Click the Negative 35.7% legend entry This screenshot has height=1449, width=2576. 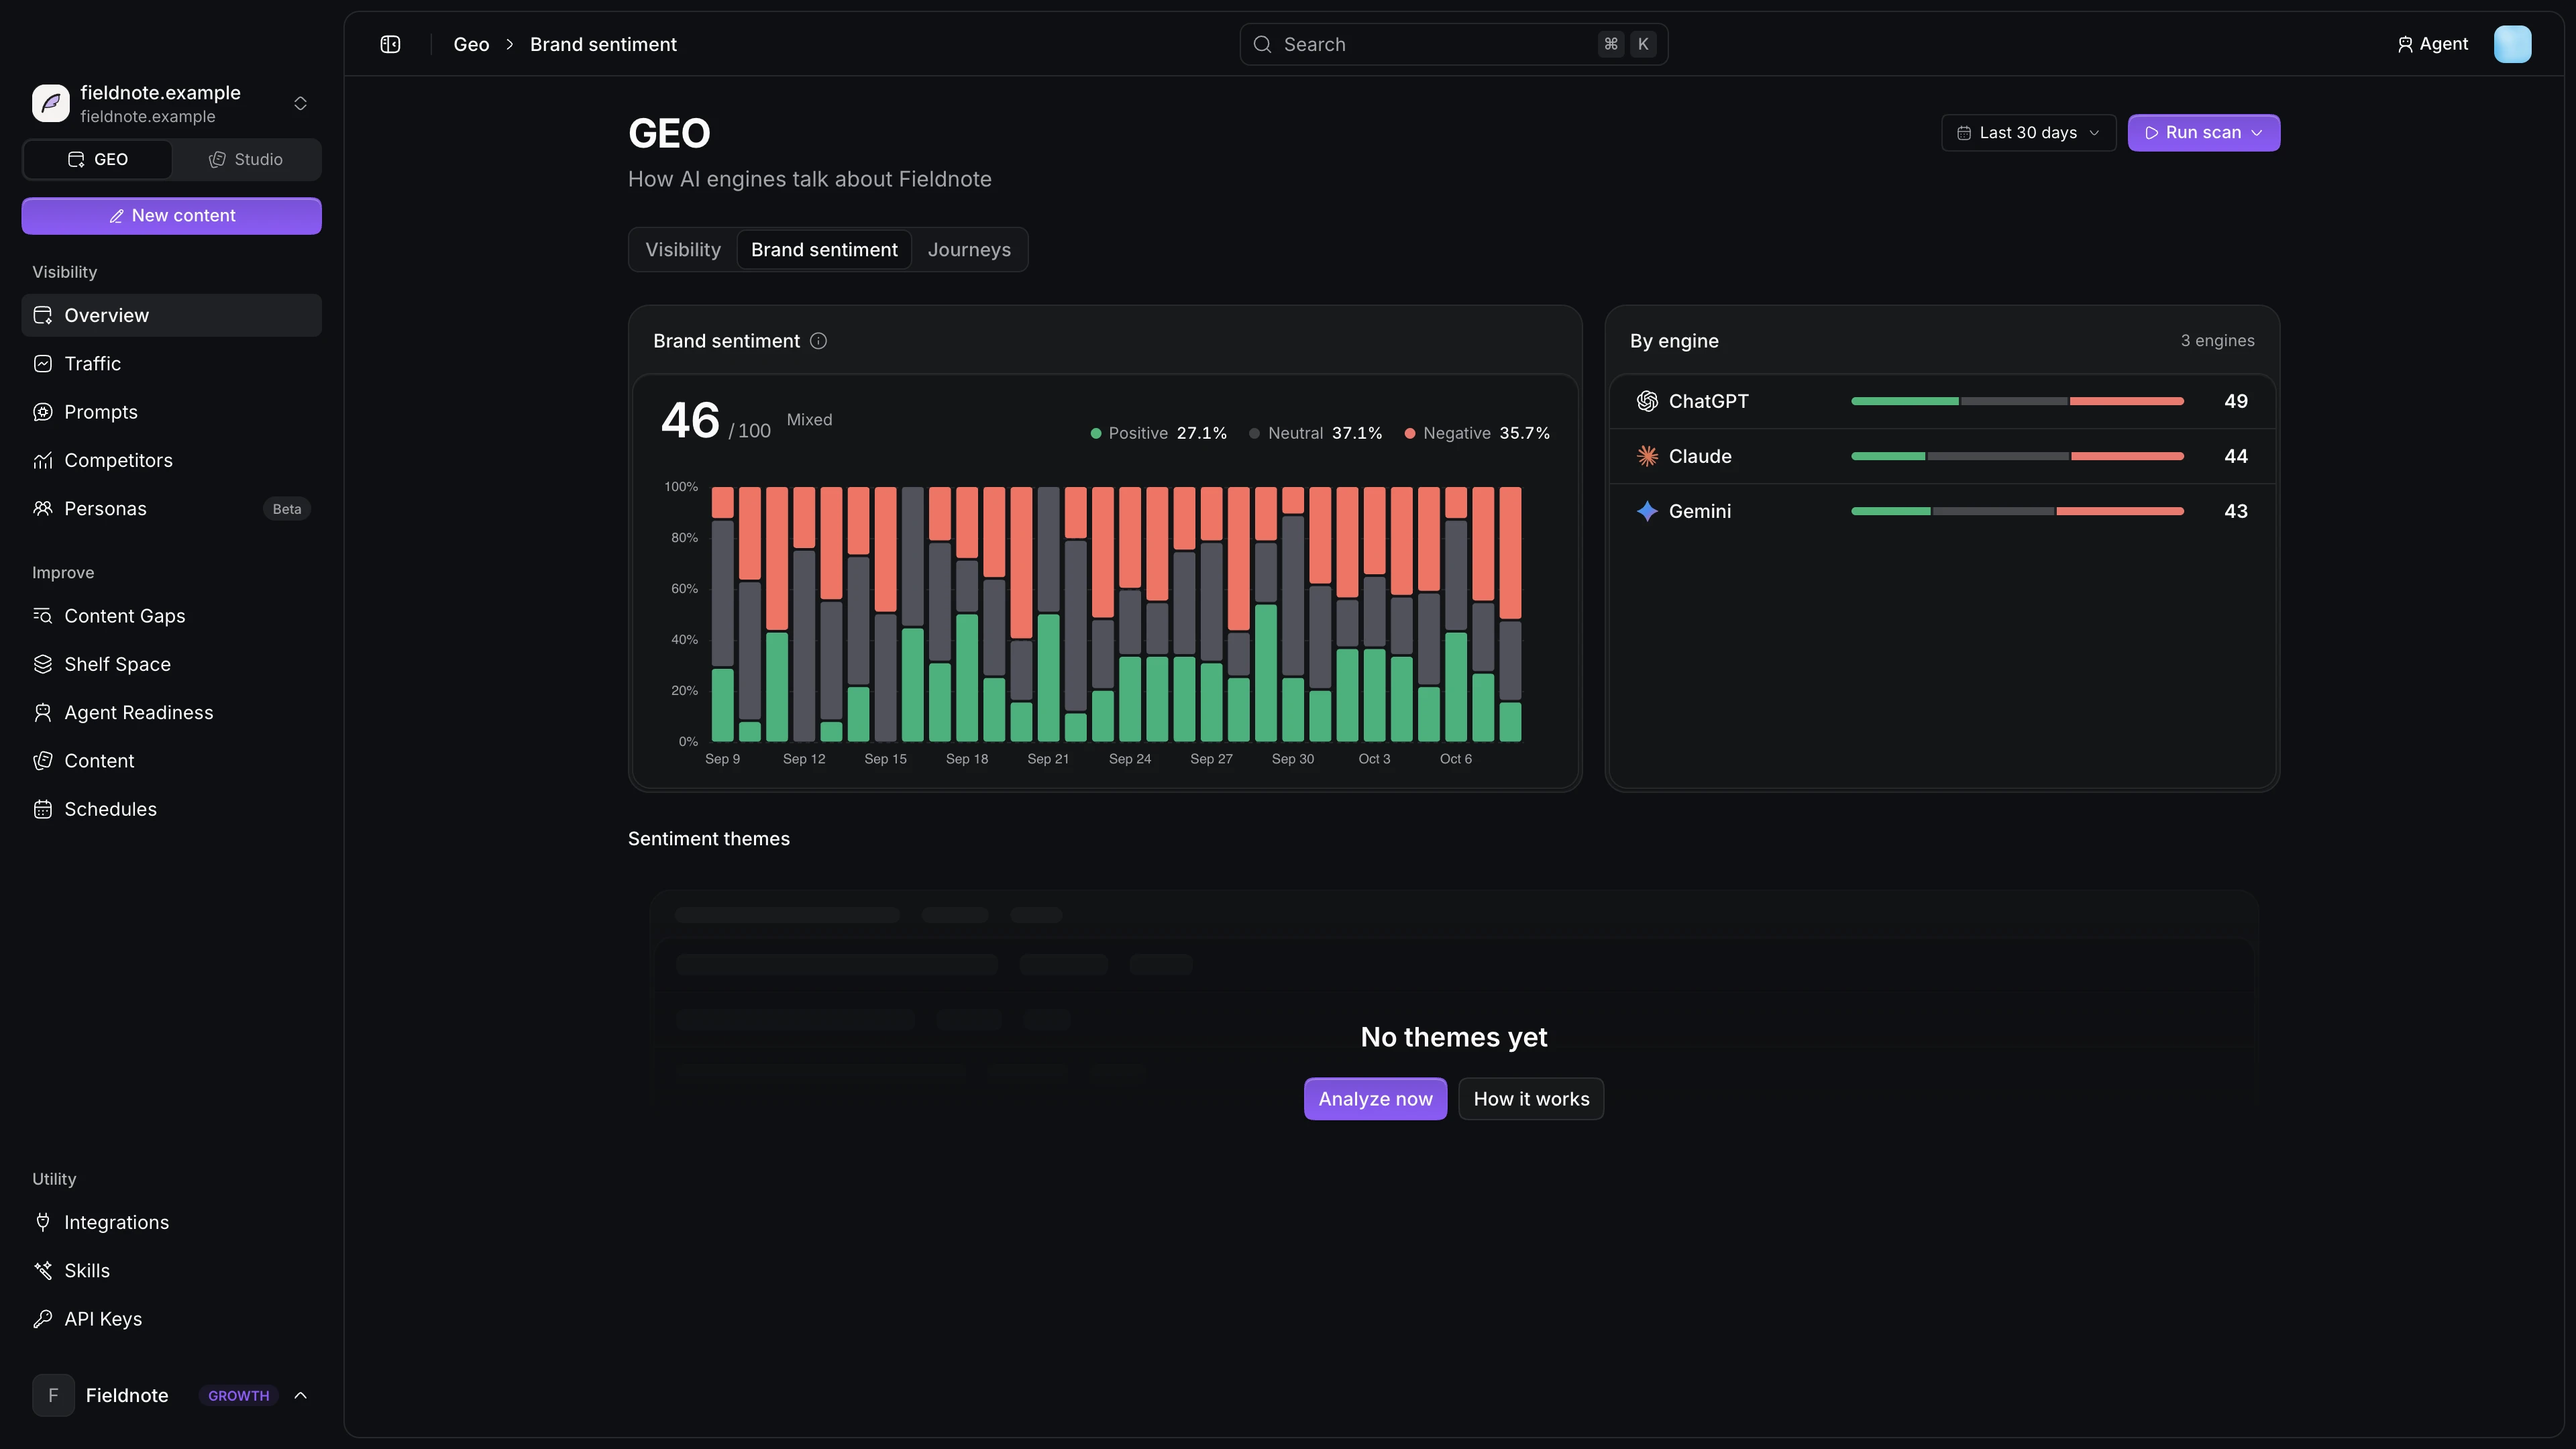[1477, 433]
